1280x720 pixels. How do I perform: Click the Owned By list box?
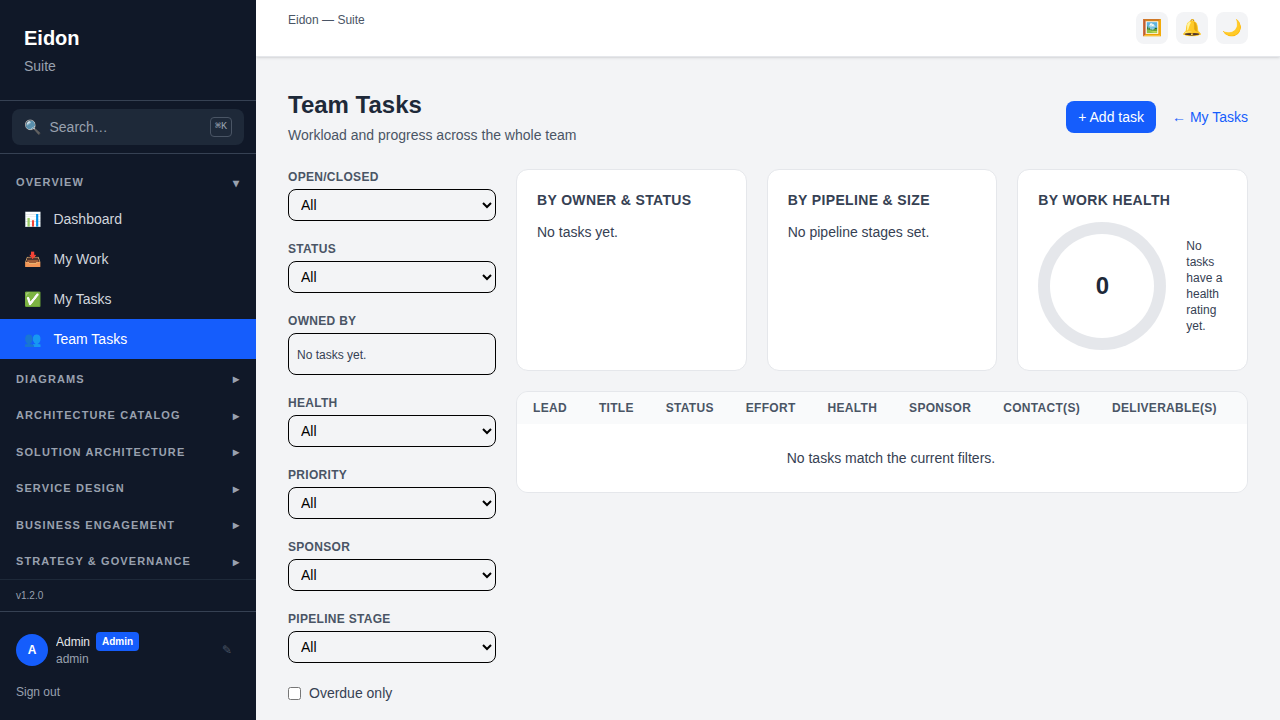[x=392, y=354]
